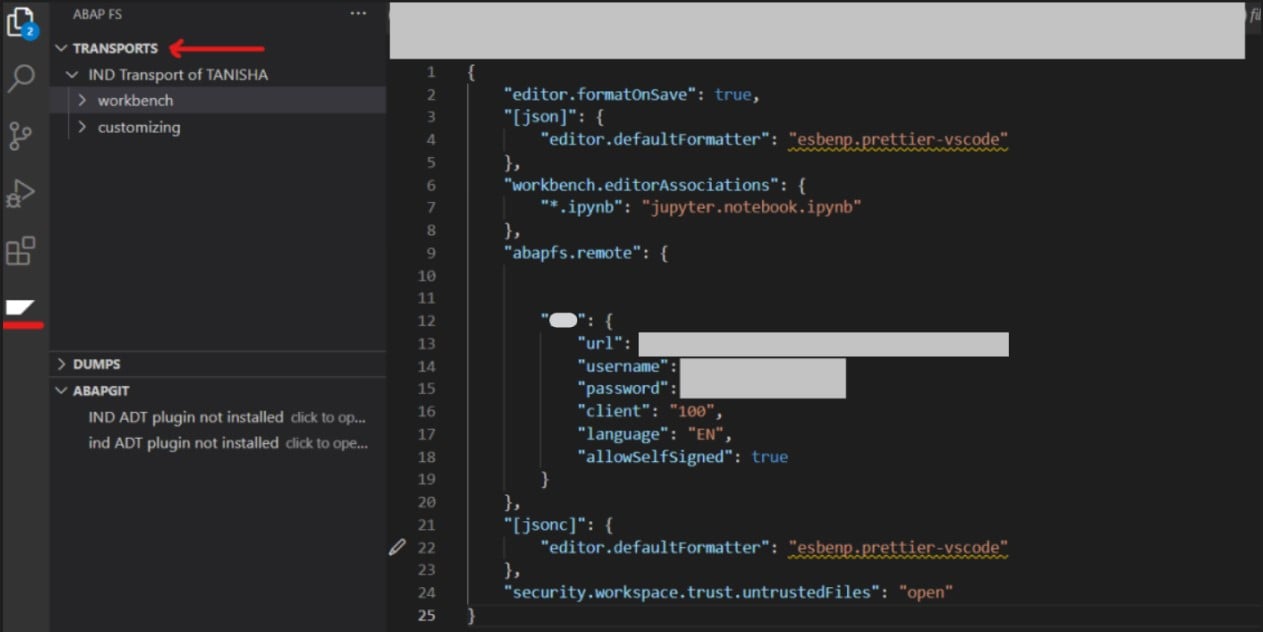The image size is (1263, 632).
Task: Expand the workbench tree node
Action: tap(84, 100)
